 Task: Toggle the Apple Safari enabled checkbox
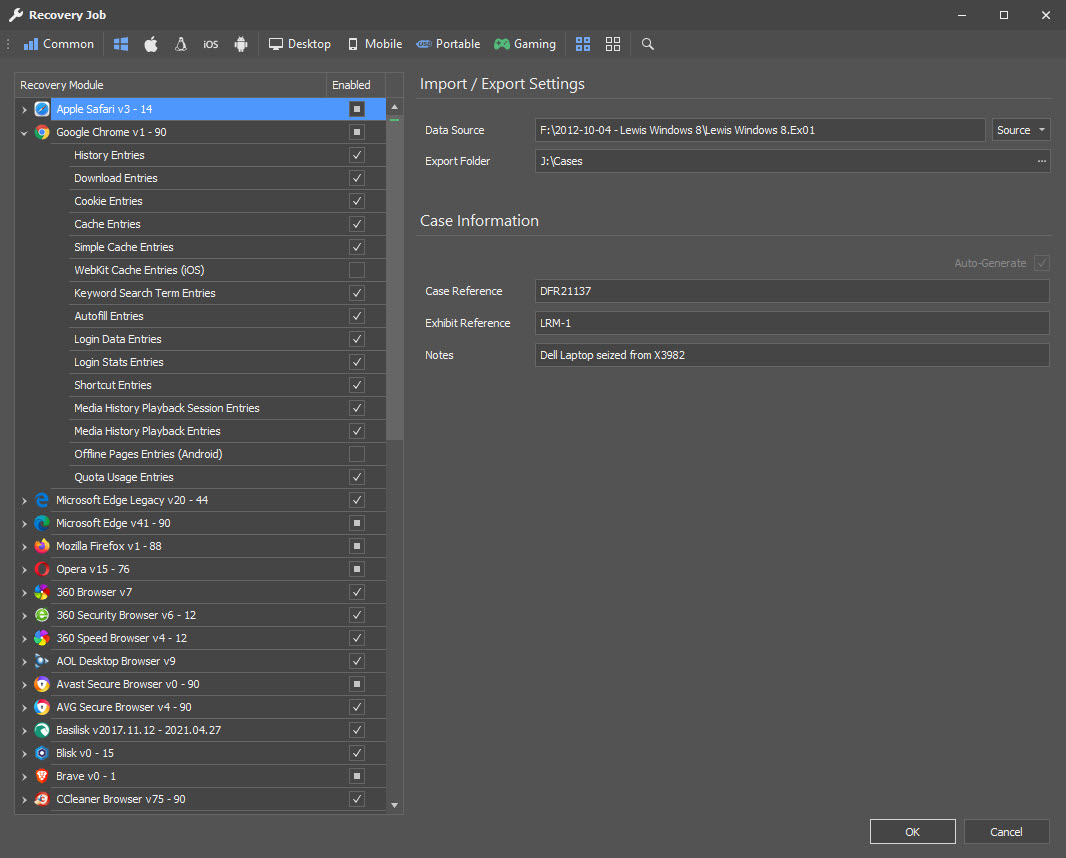tap(357, 109)
